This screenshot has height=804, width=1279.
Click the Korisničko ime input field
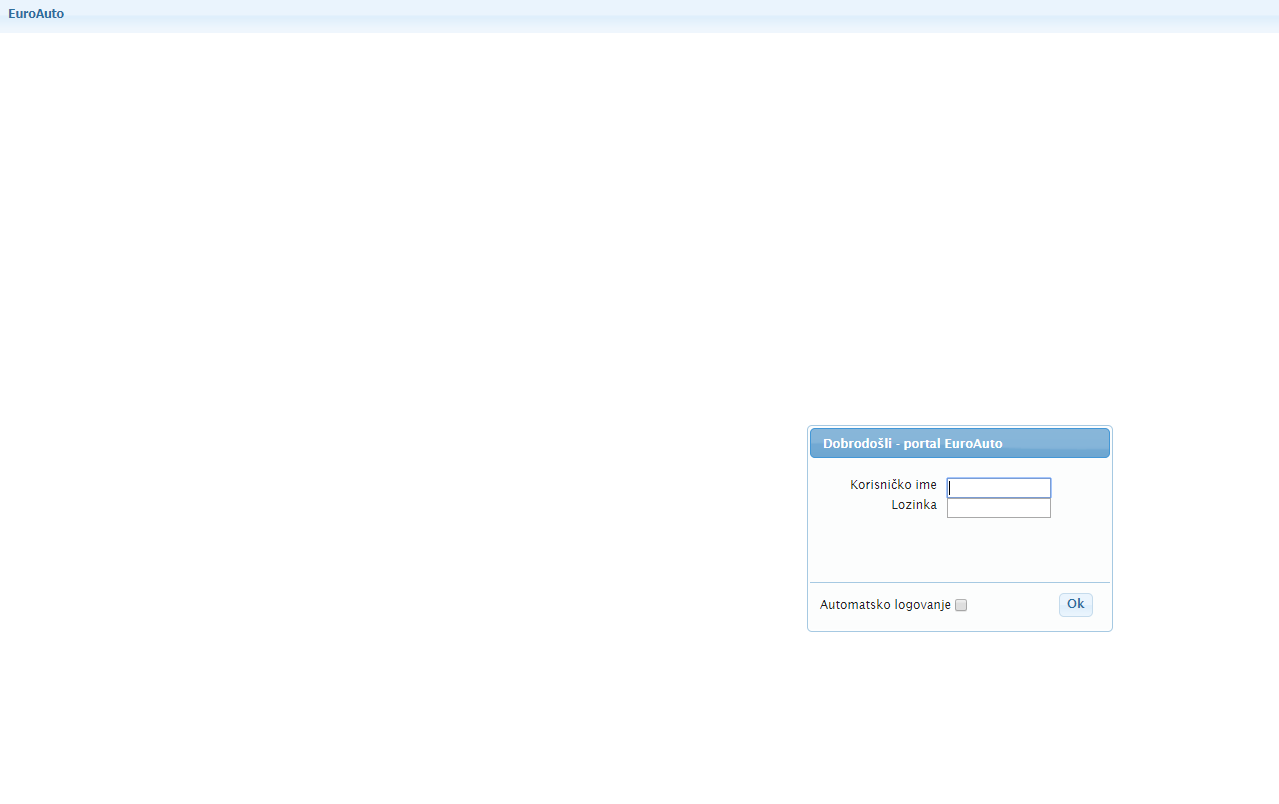pyautogui.click(x=999, y=488)
